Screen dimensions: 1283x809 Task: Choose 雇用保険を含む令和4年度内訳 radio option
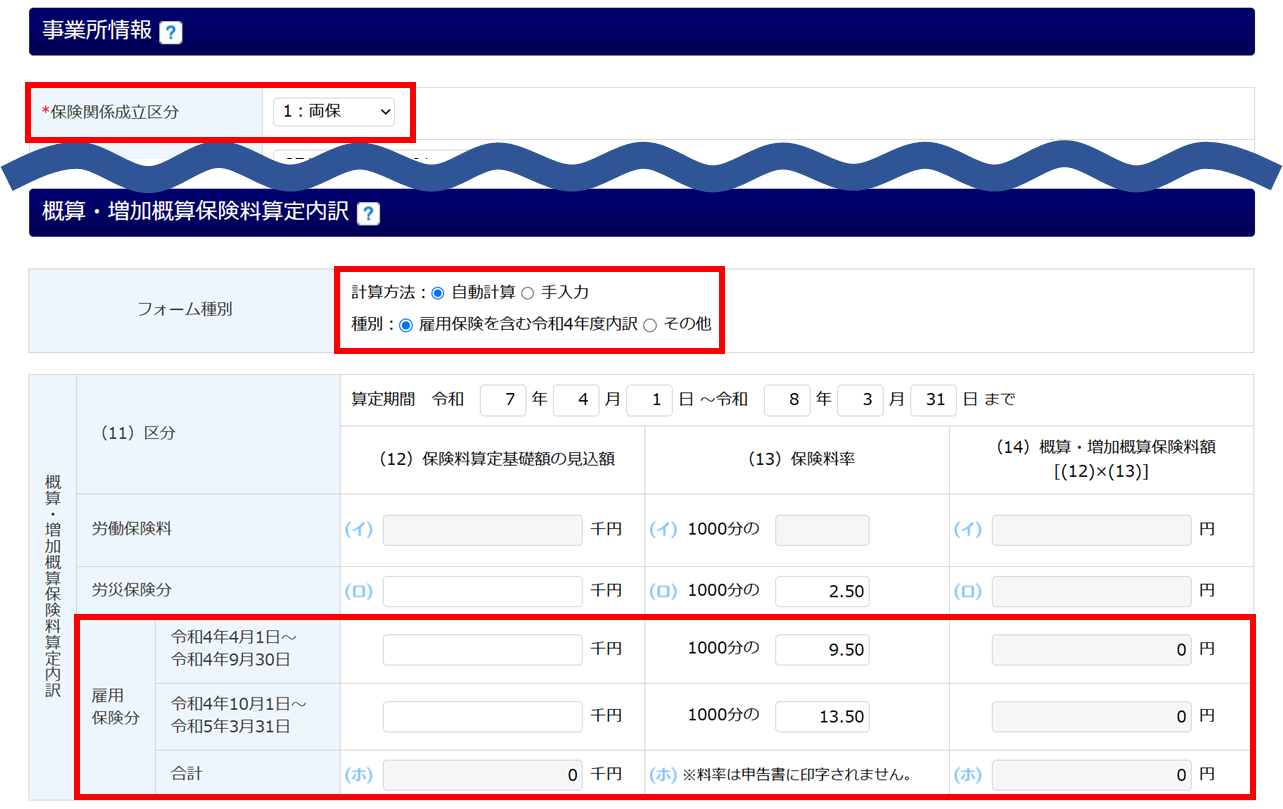click(x=406, y=325)
